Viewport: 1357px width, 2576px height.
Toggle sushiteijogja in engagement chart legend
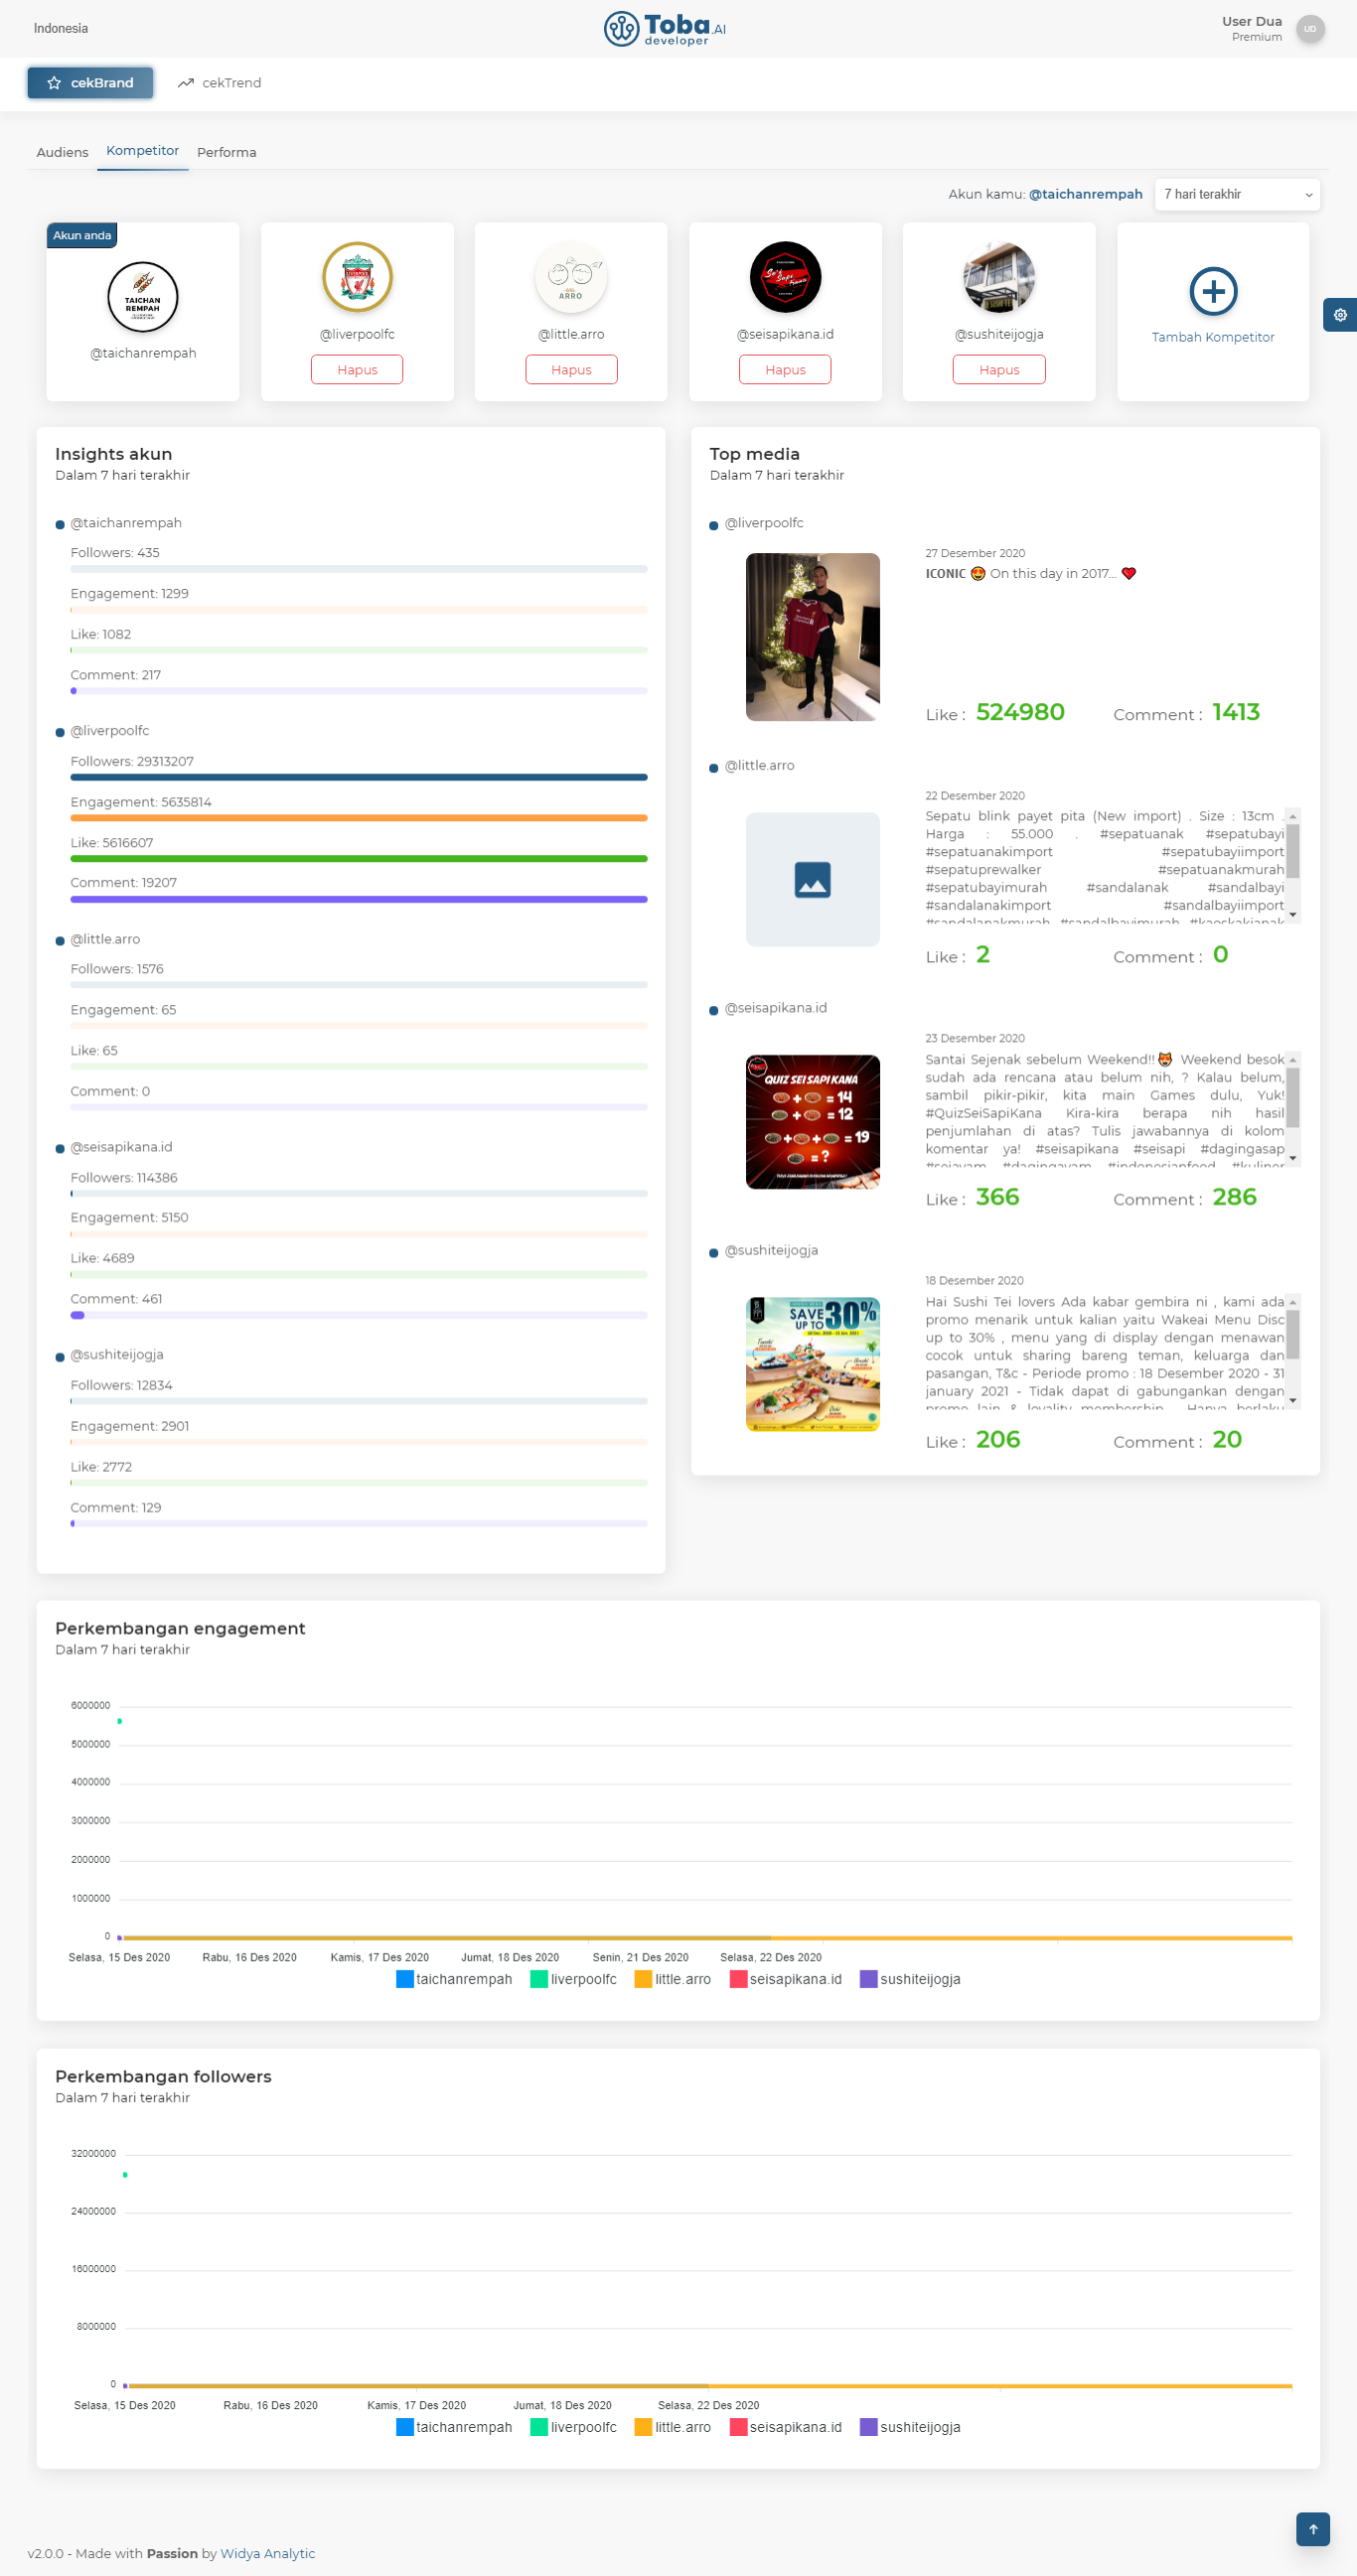point(910,1979)
